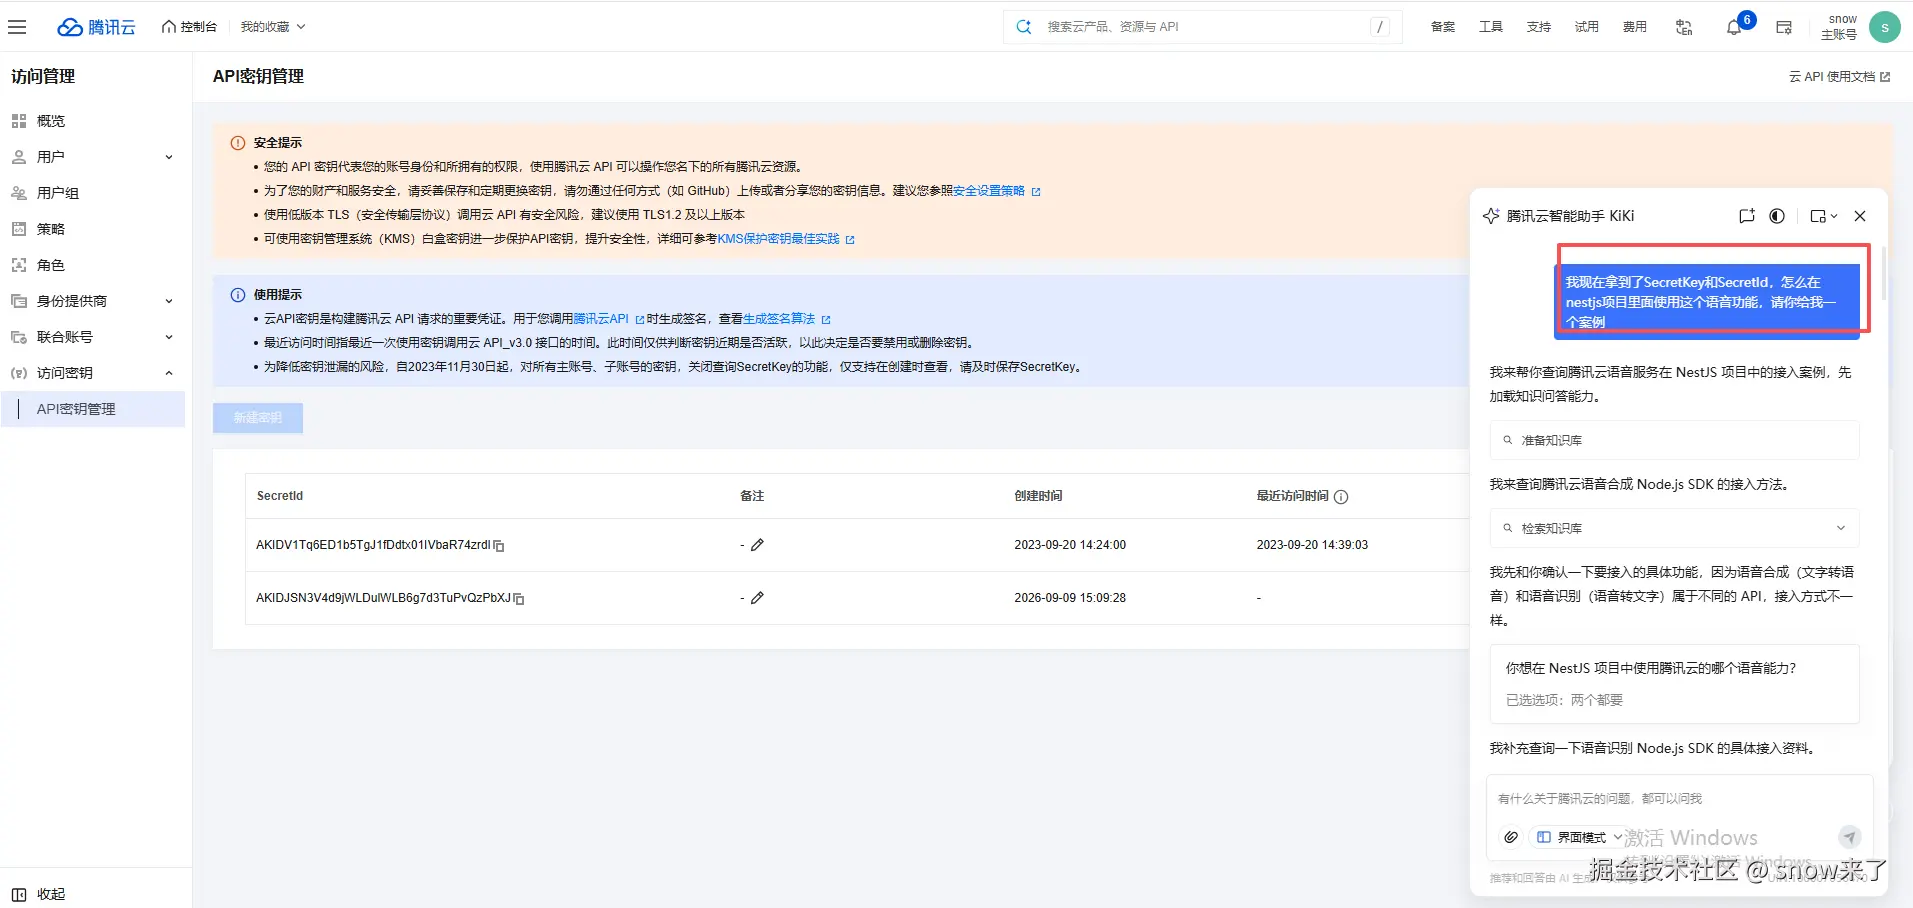Open the hamburger navigation menu
1913x908 pixels.
tap(17, 27)
